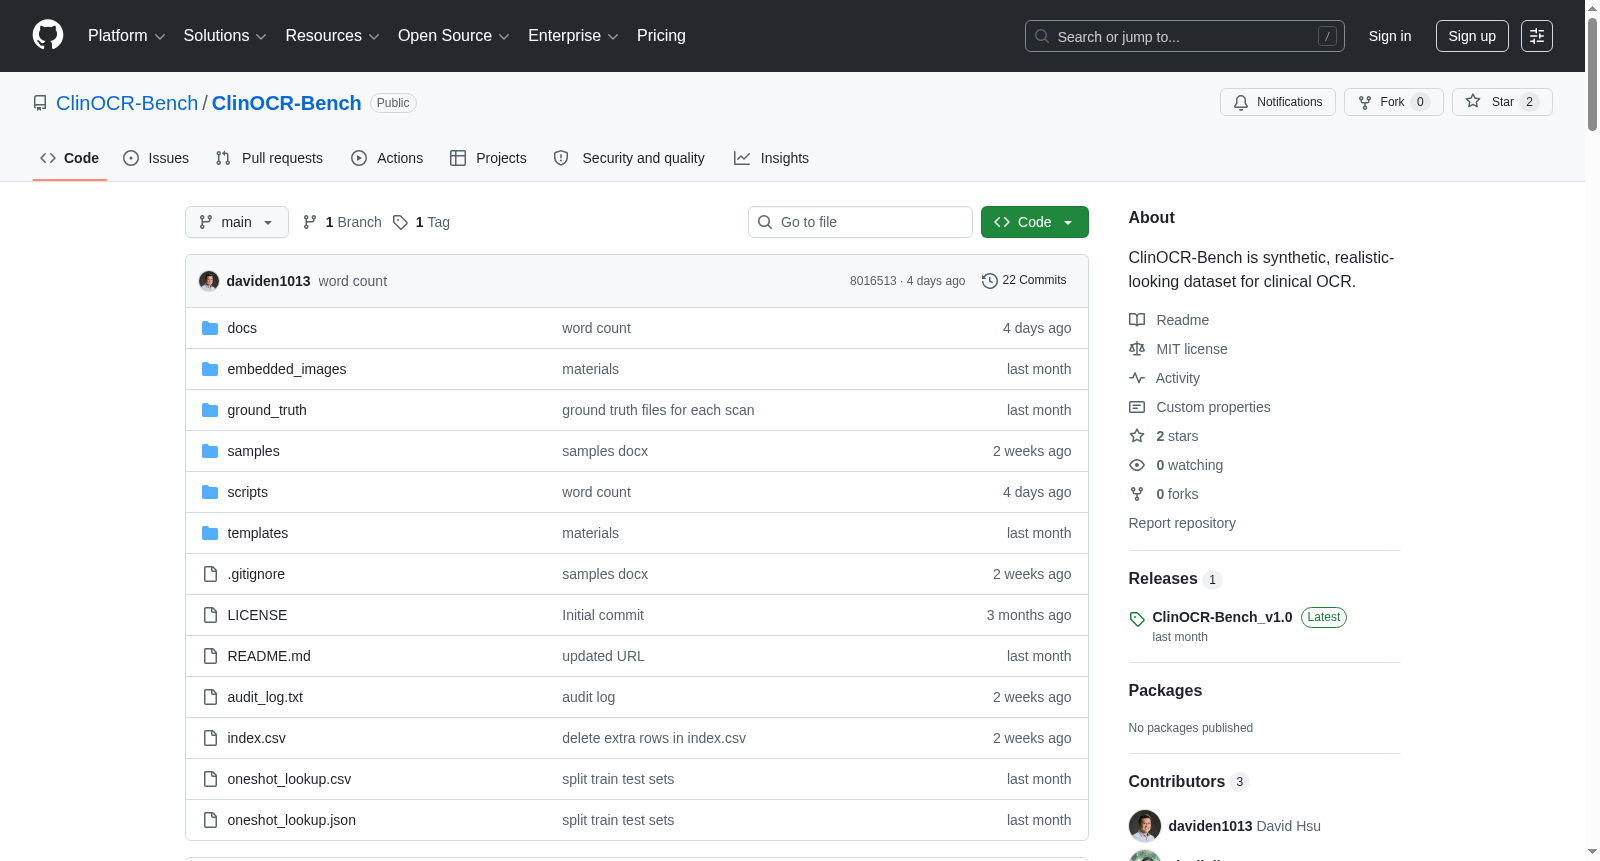Image resolution: width=1600 pixels, height=861 pixels.
Task: Expand the Platform menu
Action: pyautogui.click(x=126, y=36)
